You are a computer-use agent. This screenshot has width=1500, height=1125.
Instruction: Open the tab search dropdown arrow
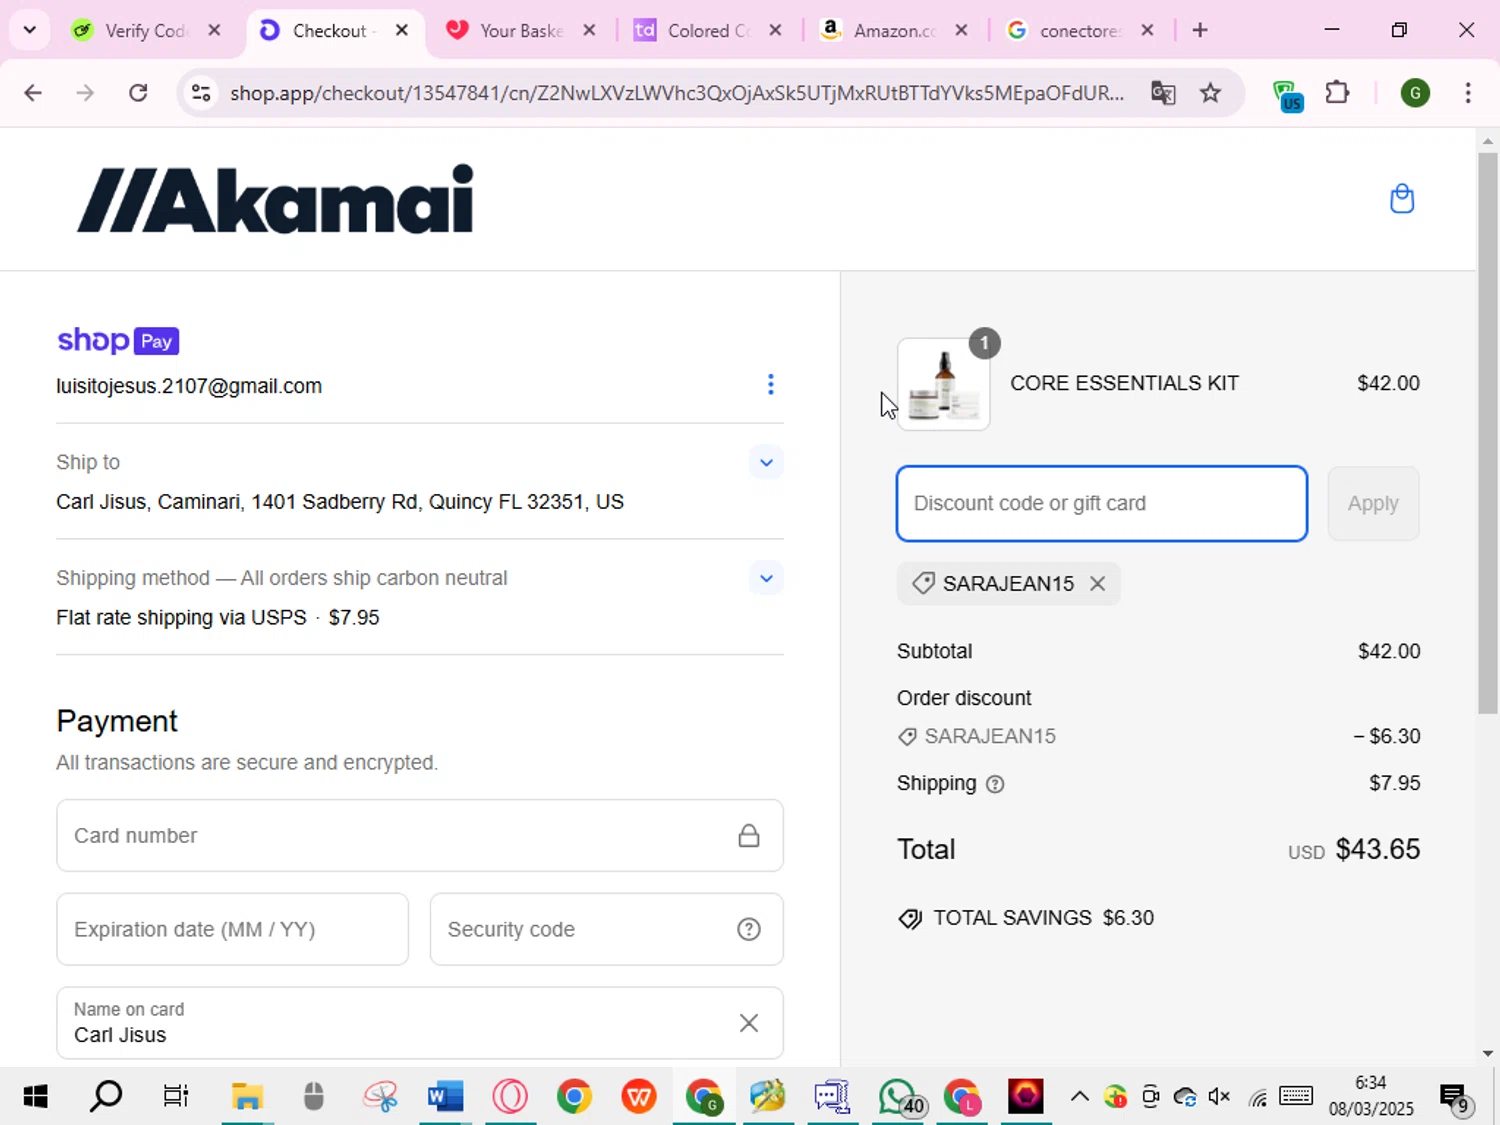click(30, 30)
